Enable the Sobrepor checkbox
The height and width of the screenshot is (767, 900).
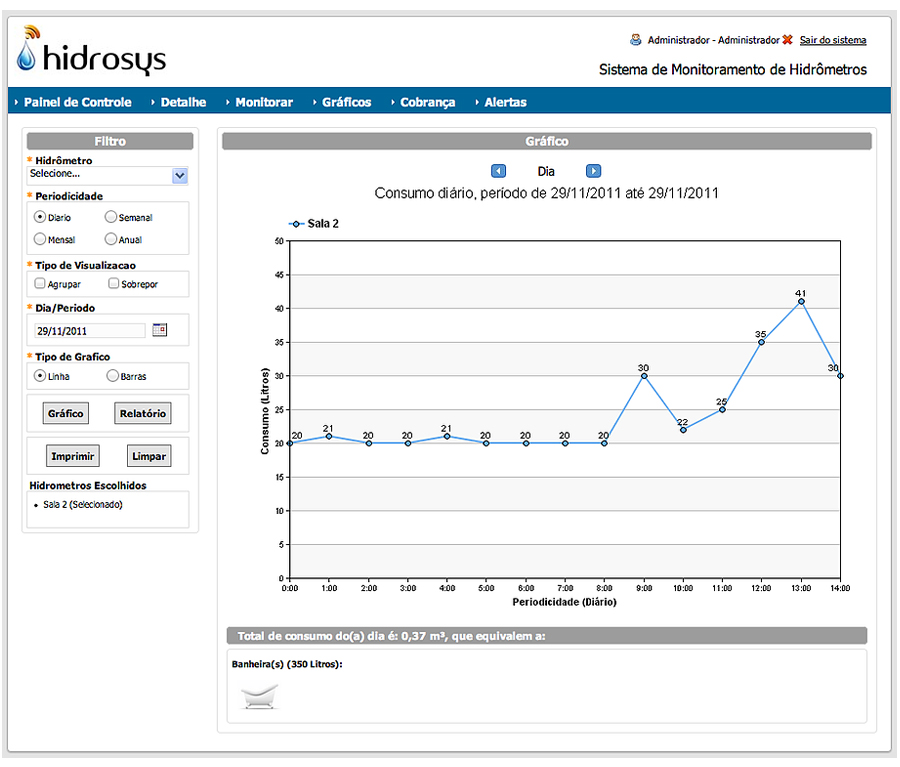point(114,283)
